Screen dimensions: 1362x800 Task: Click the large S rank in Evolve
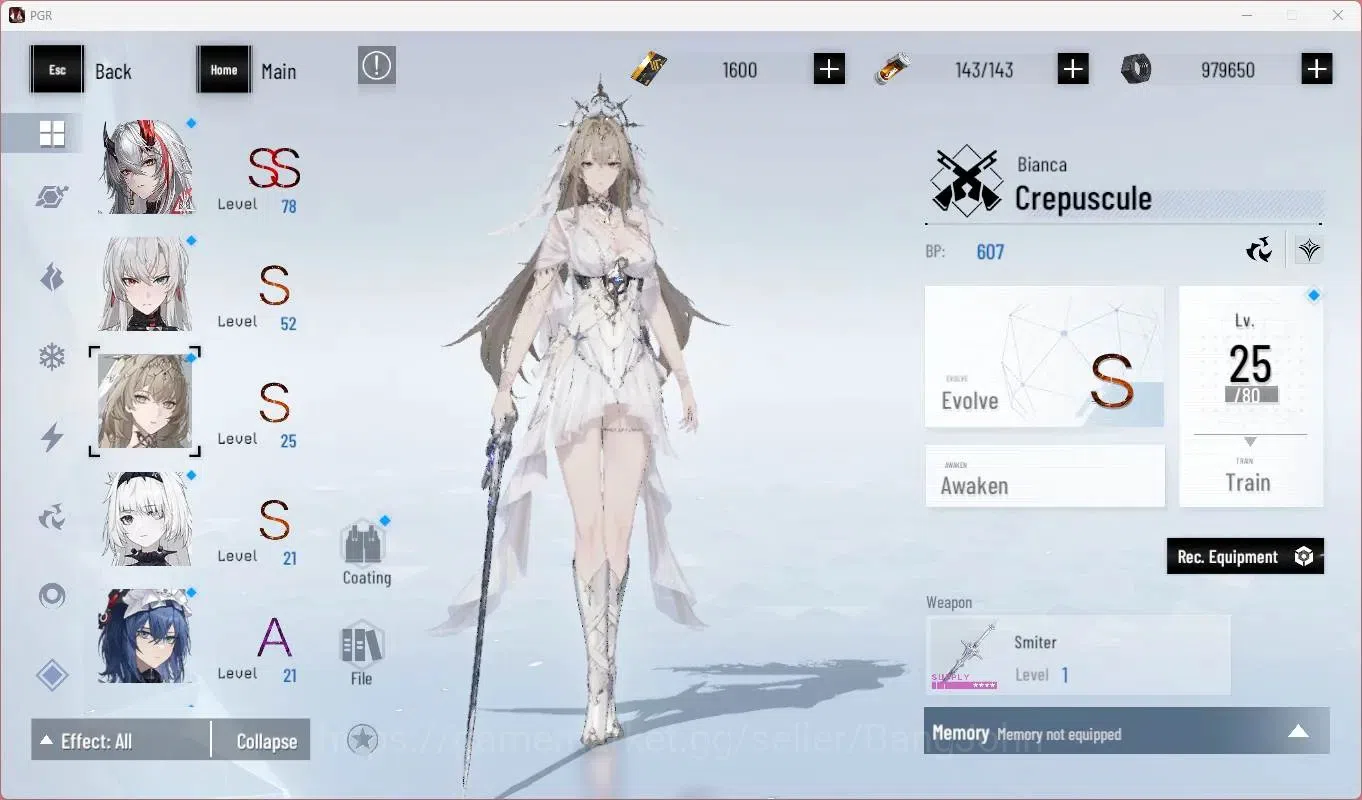(1111, 381)
